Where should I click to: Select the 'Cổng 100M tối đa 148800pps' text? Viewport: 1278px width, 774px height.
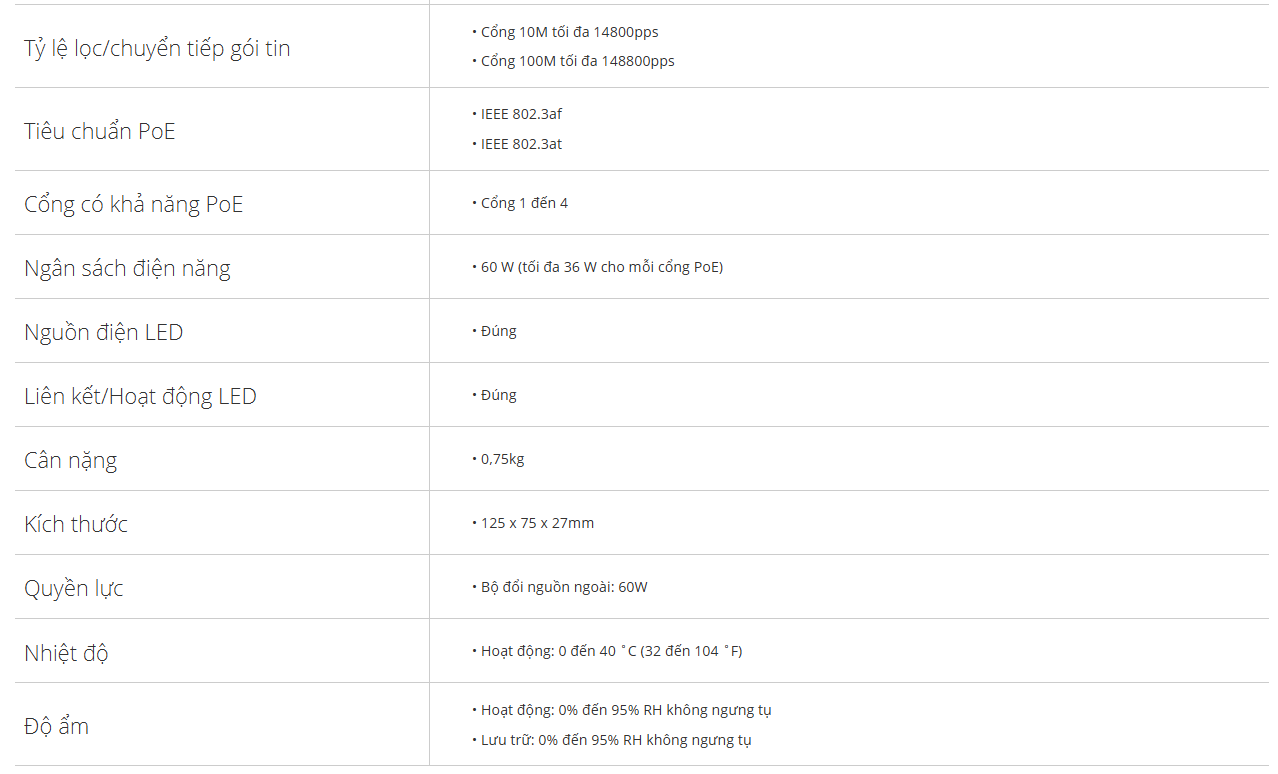click(577, 61)
